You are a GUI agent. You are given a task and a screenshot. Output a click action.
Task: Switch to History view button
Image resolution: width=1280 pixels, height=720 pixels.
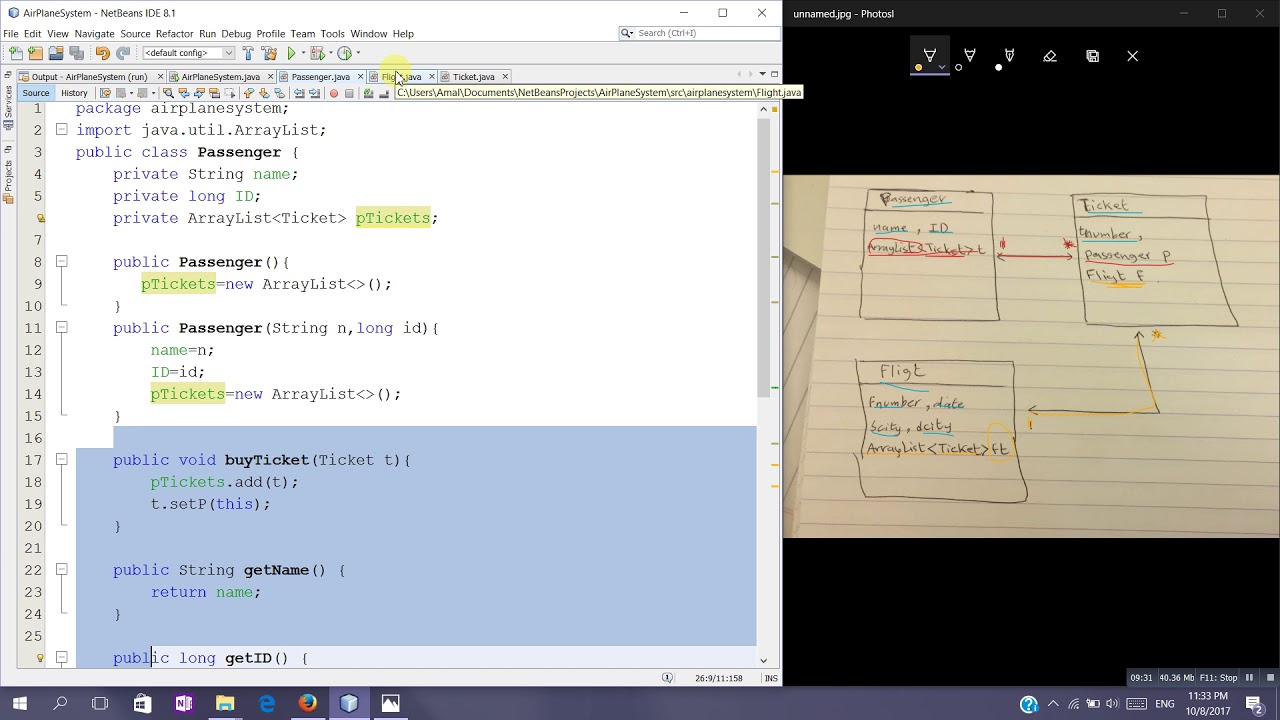74,93
